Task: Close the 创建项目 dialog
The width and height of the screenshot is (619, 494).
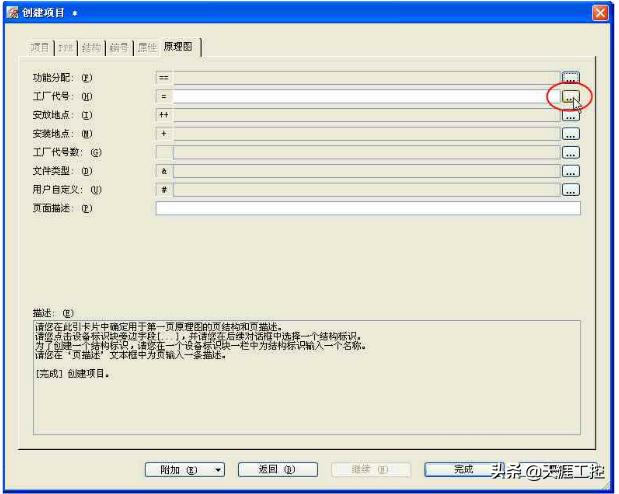Action: [600, 13]
